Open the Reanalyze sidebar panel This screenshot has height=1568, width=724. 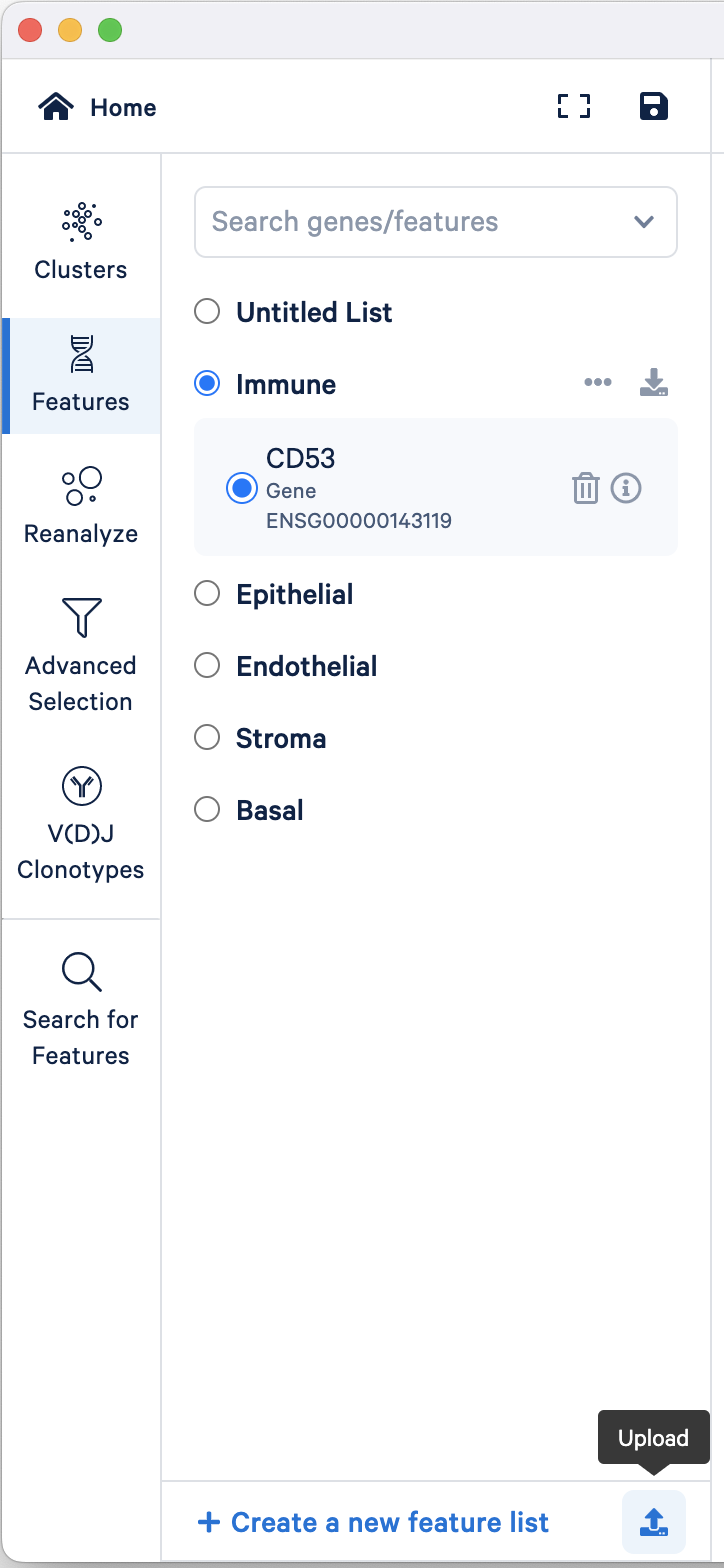pyautogui.click(x=81, y=507)
